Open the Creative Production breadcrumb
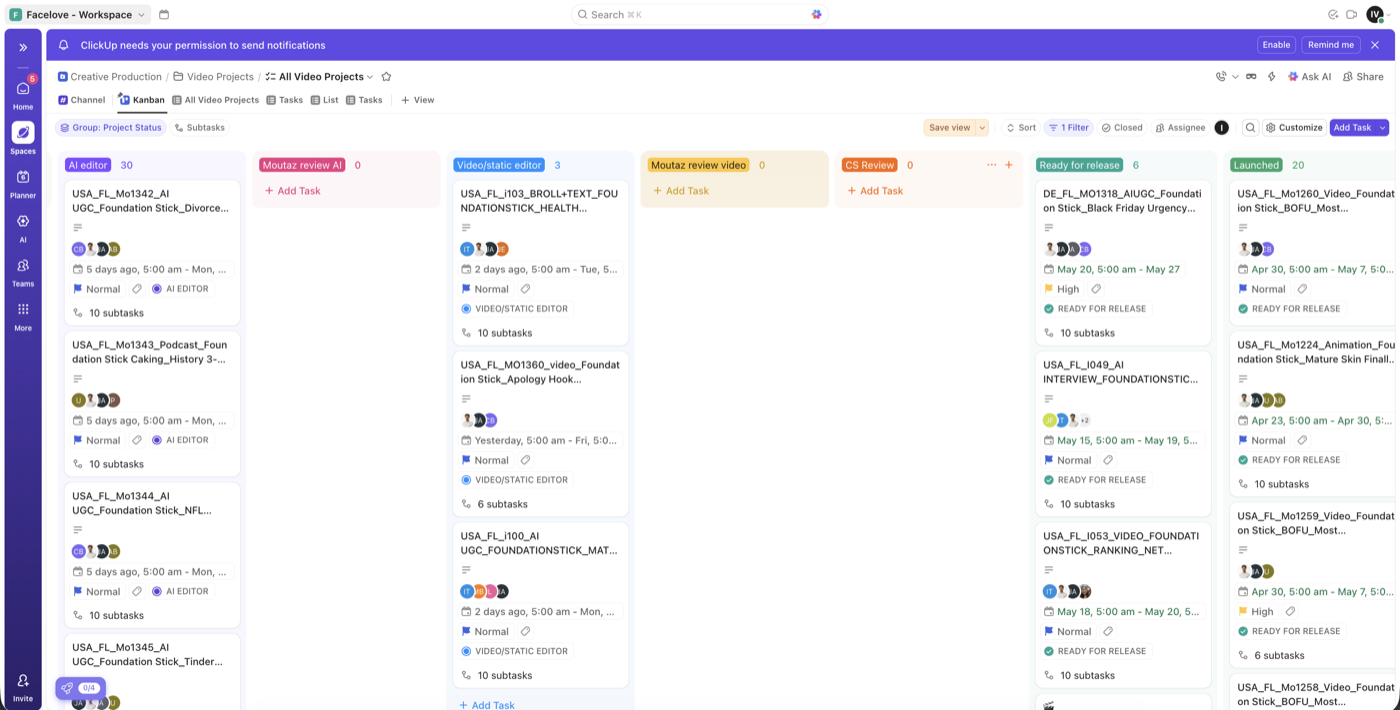Screen dimensions: 1400x710 (109, 77)
